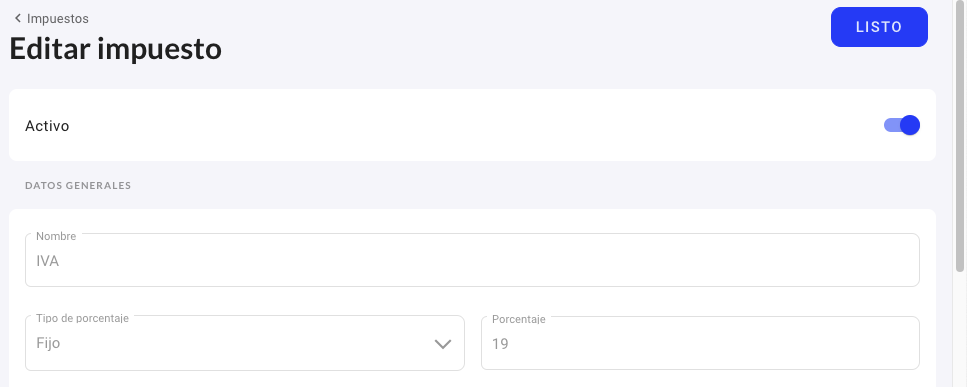Open the Tipo de porcentaje dropdown
Image resolution: width=967 pixels, height=387 pixels.
(244, 343)
